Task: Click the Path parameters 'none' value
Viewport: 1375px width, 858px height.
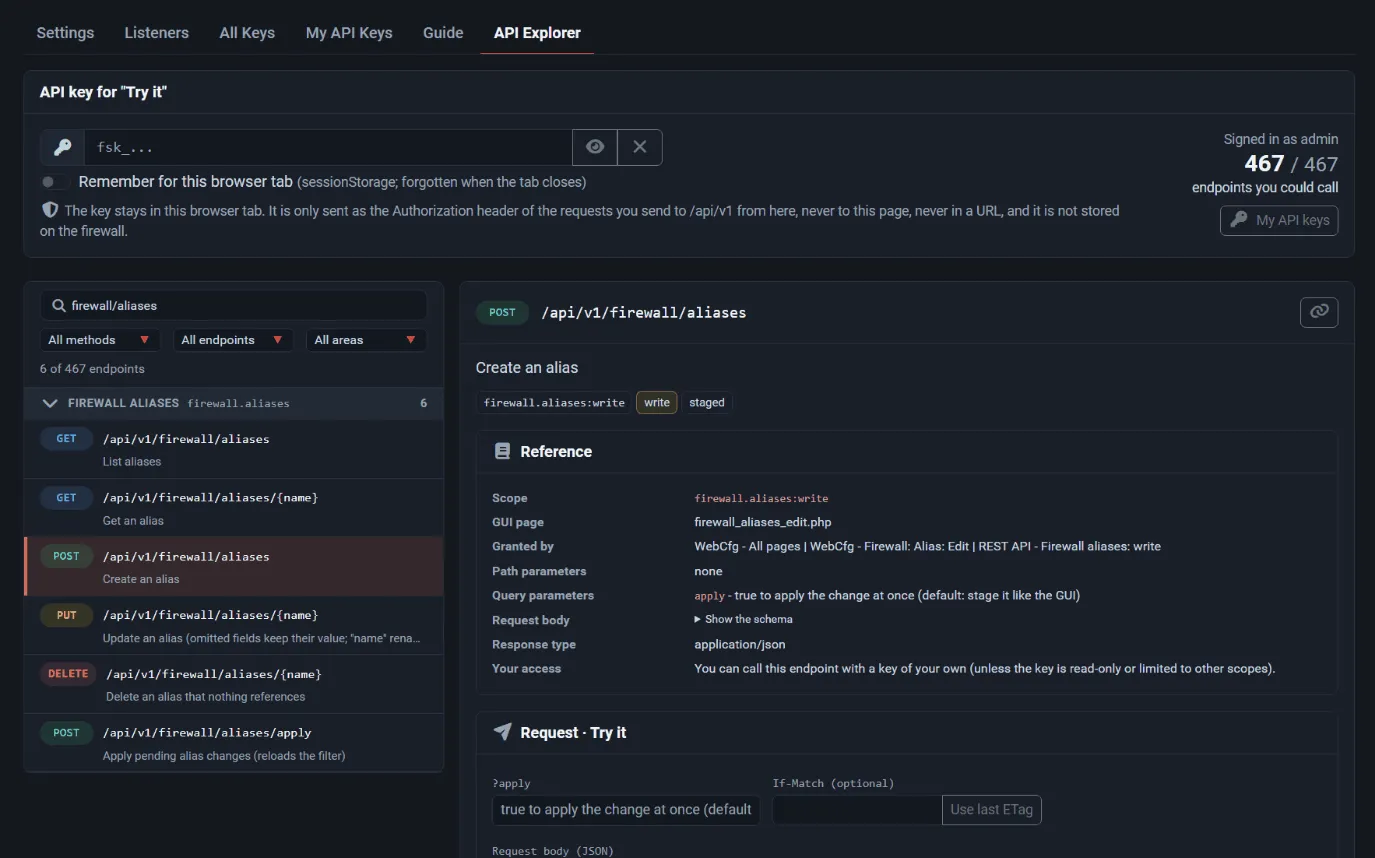Action: coord(708,571)
